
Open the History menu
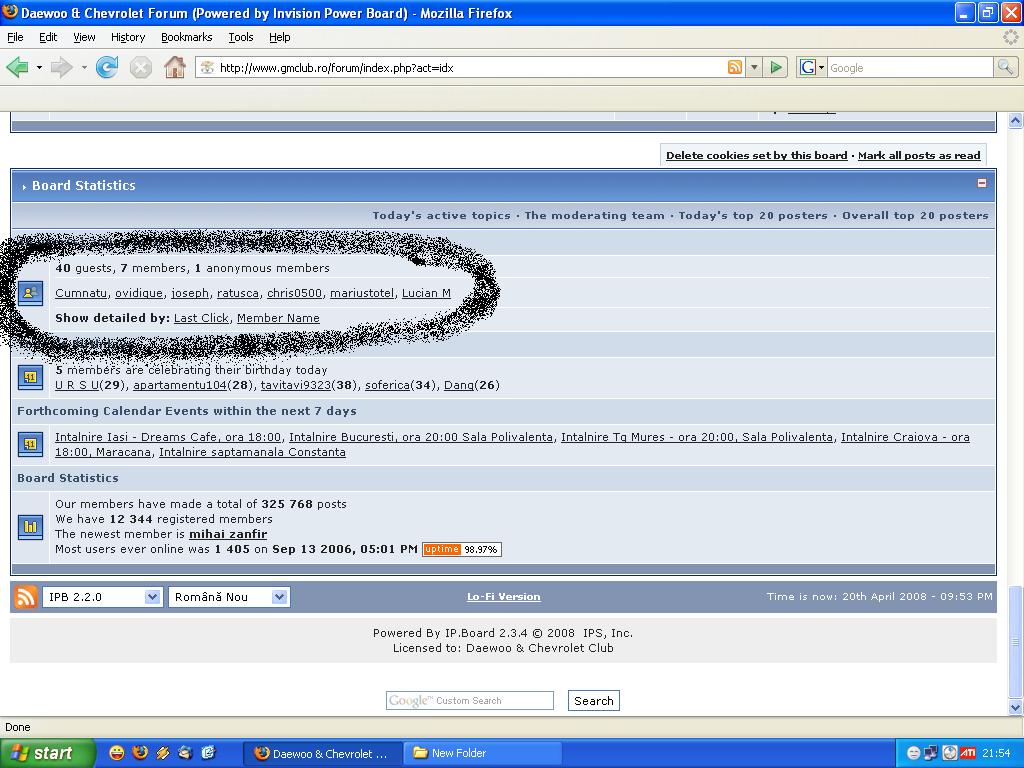pos(128,37)
